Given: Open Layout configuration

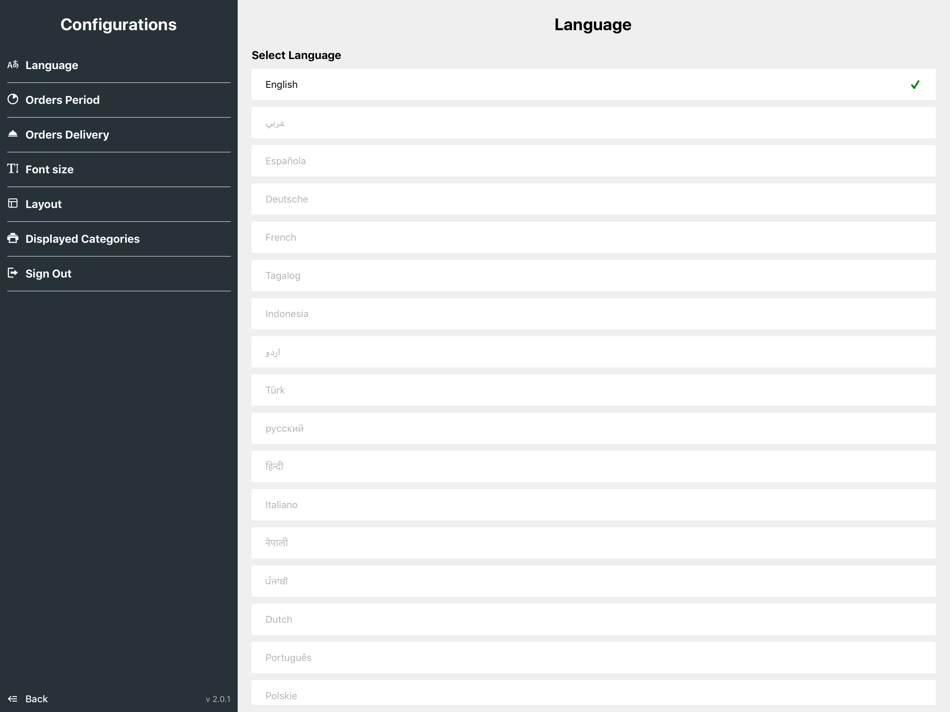Looking at the screenshot, I should pos(119,204).
